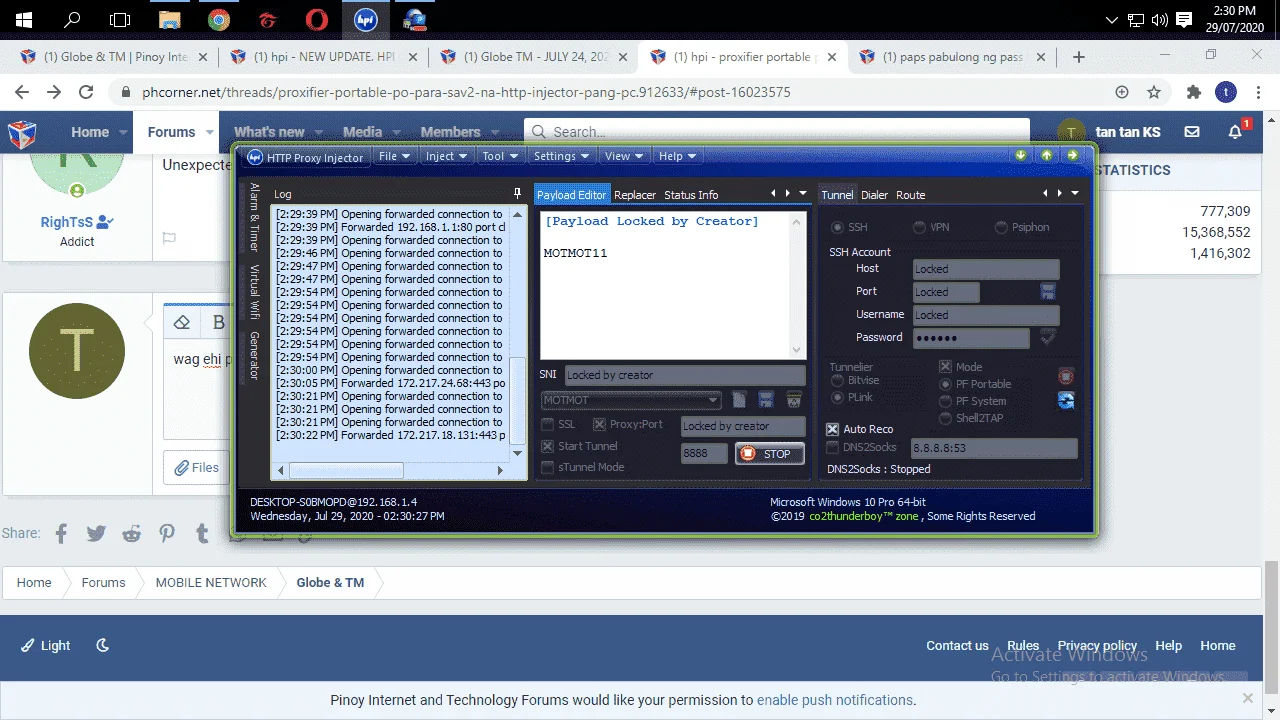The height and width of the screenshot is (720, 1280).
Task: Open the Privacy policy footer link
Action: [x=1097, y=645]
